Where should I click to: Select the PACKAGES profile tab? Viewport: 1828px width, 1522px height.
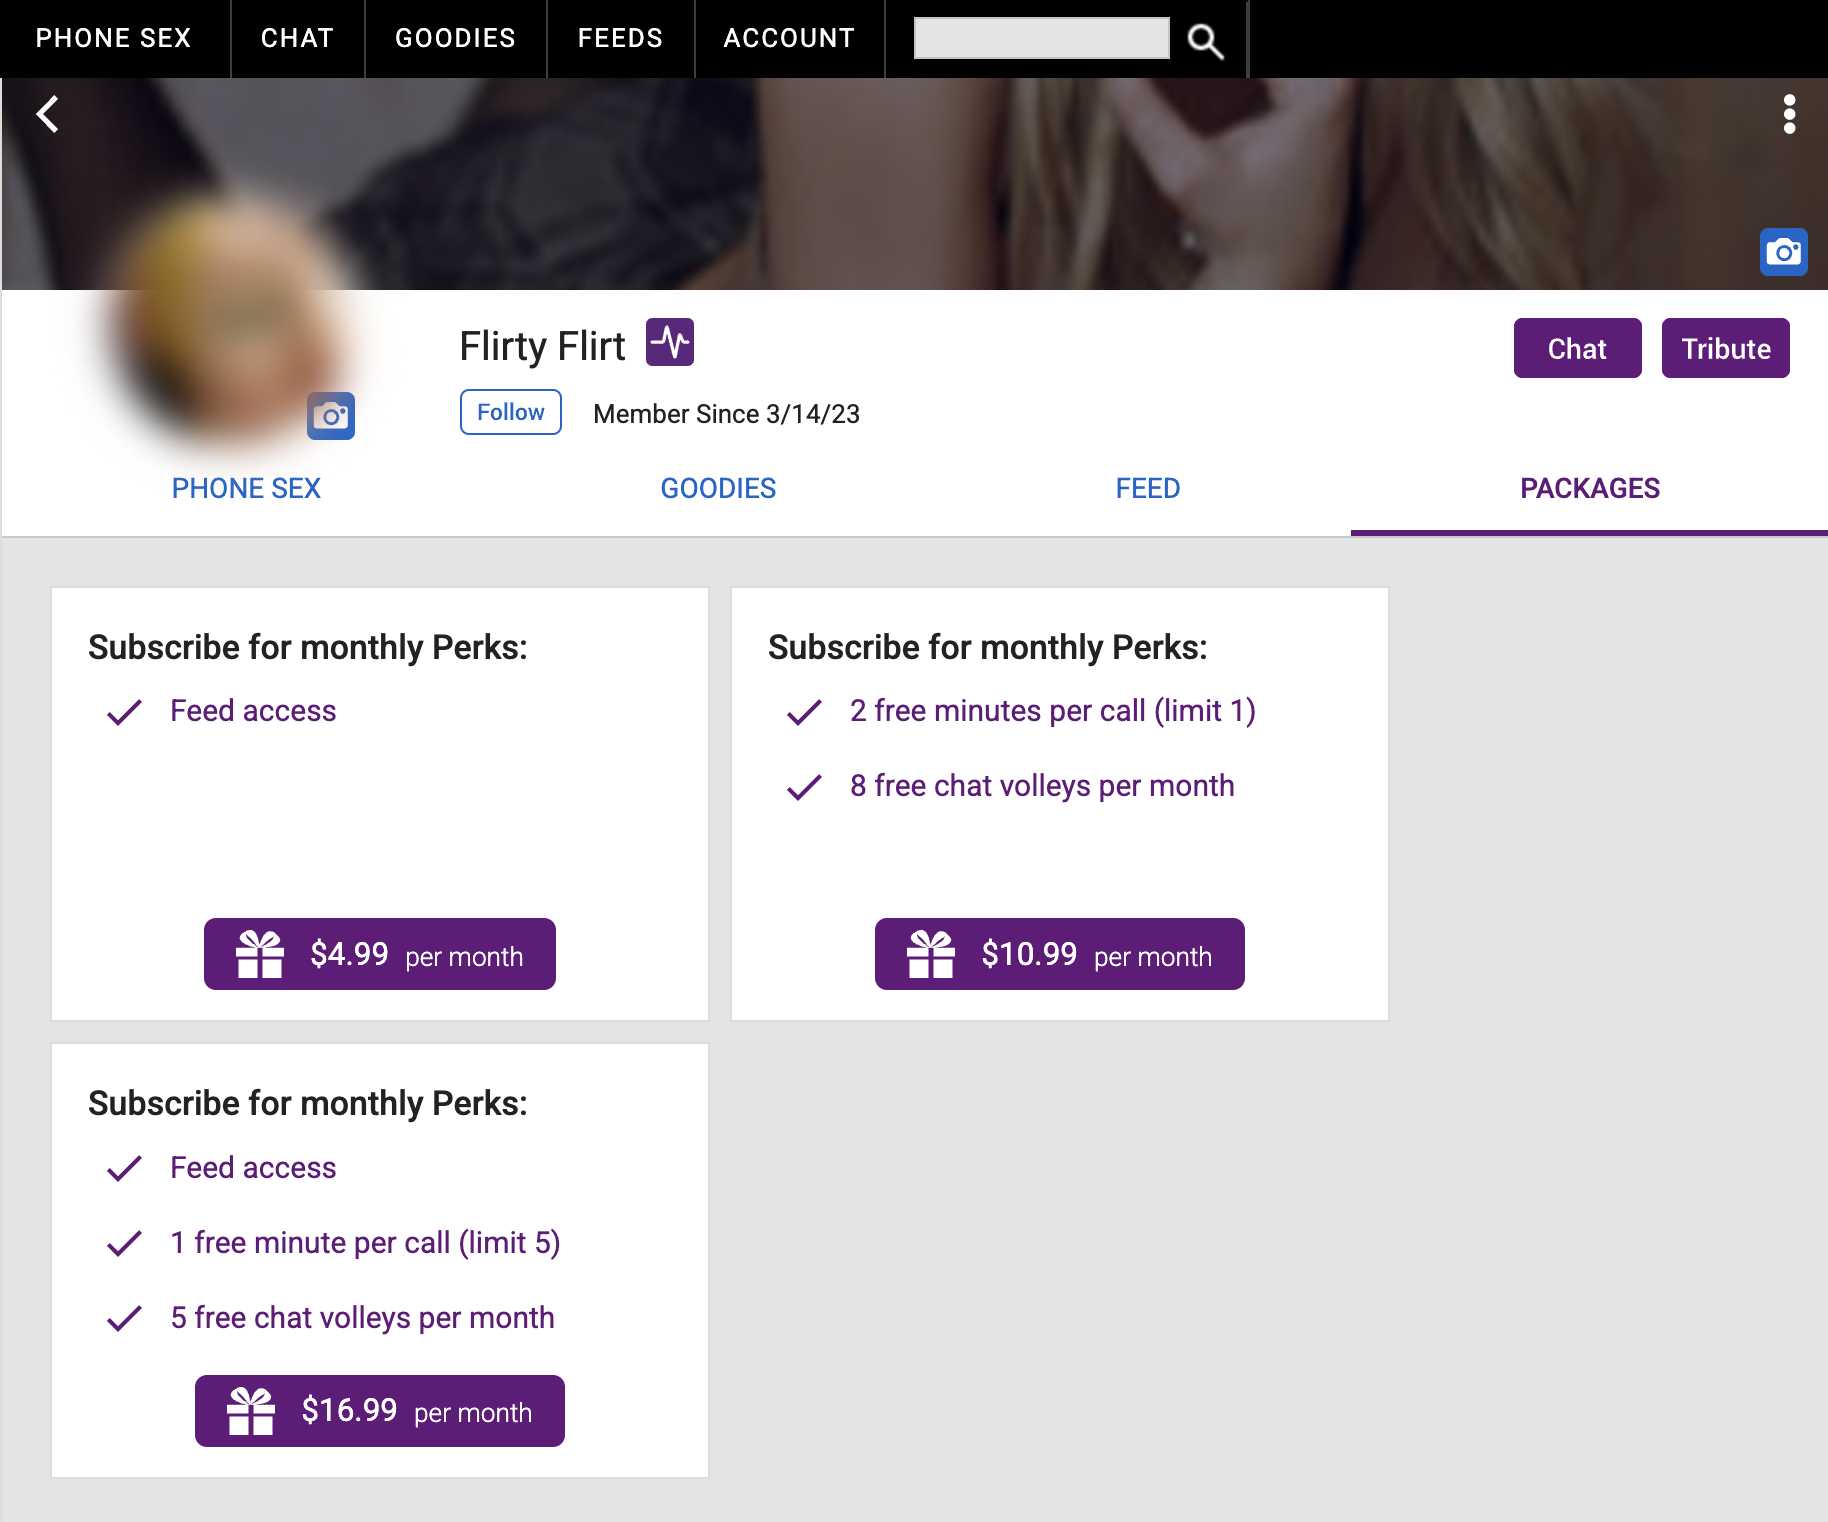click(1590, 488)
